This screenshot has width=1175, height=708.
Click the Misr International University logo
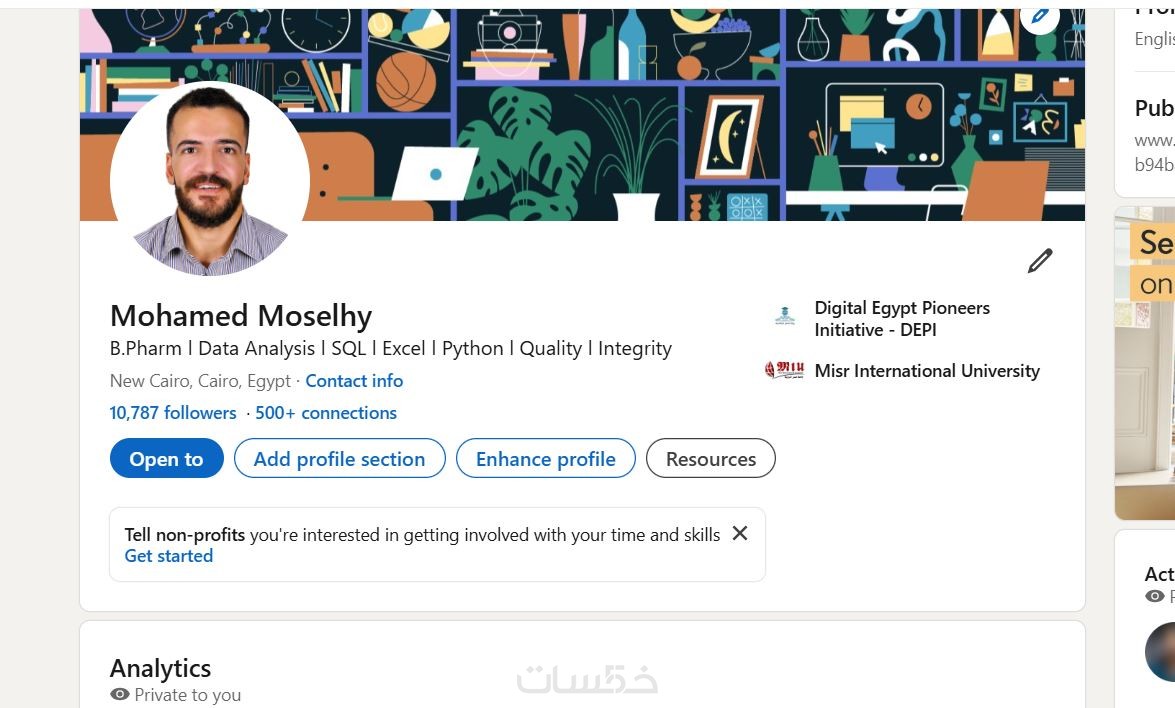(x=784, y=371)
